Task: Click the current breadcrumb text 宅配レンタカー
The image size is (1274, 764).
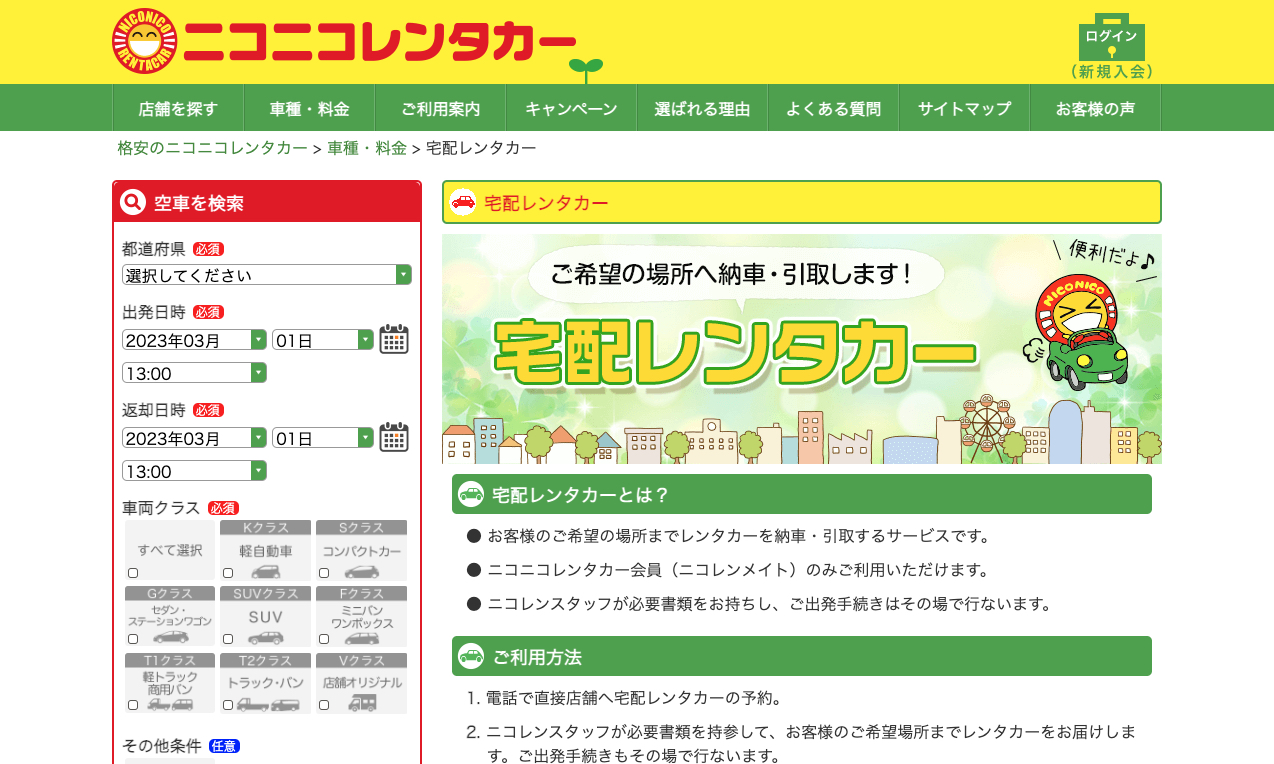Action: [481, 148]
